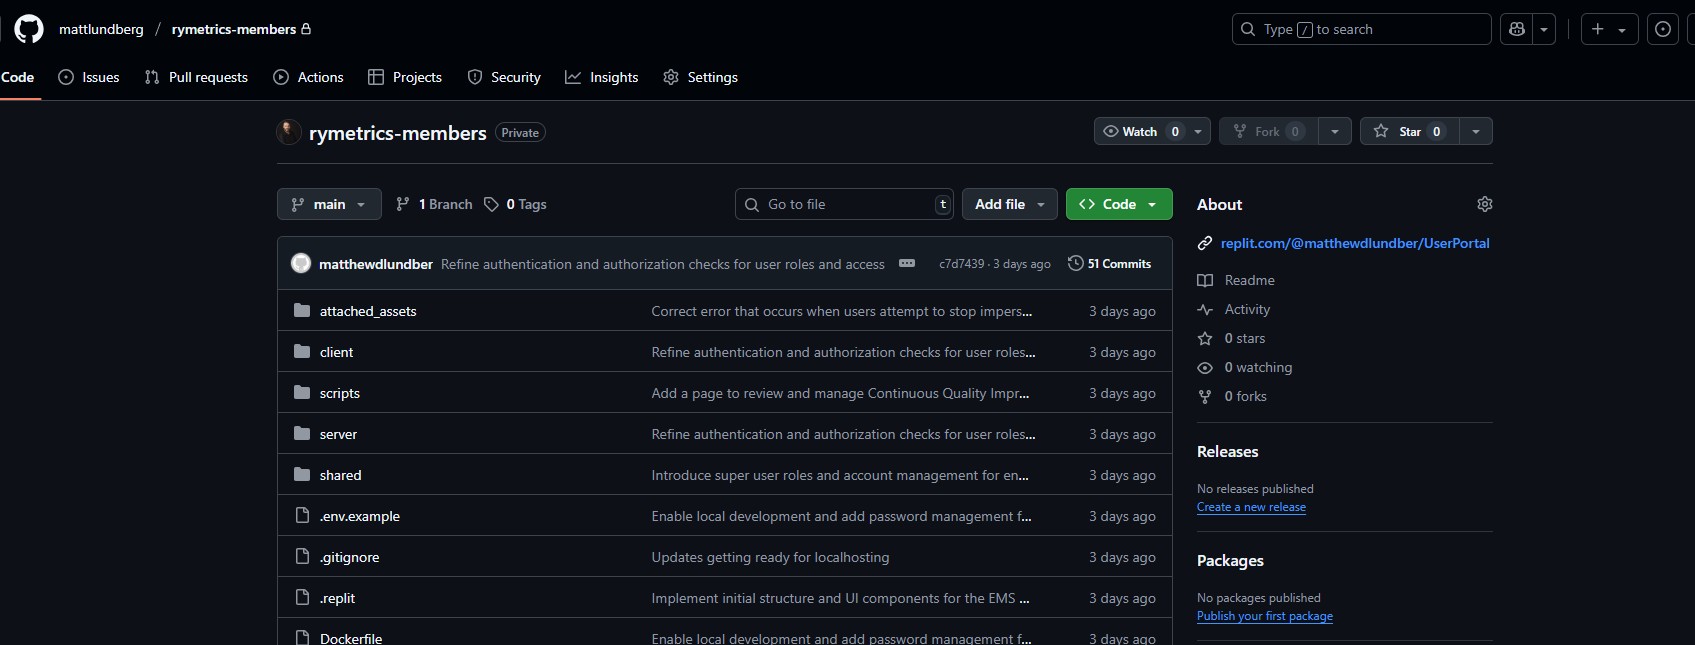This screenshot has height=645, width=1695.
Task: Click the GitHub logo icon
Action: point(29,29)
